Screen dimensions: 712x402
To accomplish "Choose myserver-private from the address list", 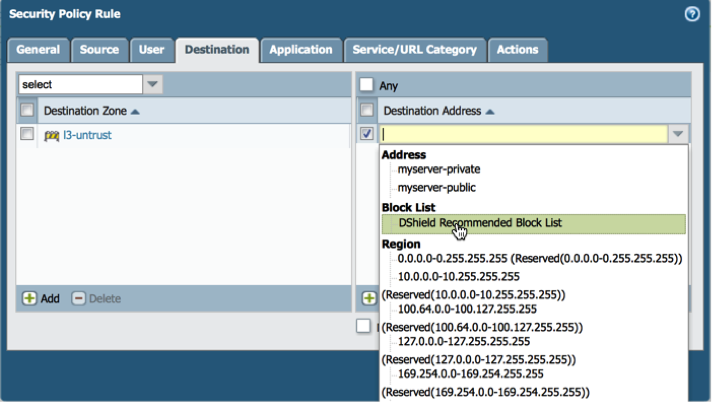I will pyautogui.click(x=439, y=169).
